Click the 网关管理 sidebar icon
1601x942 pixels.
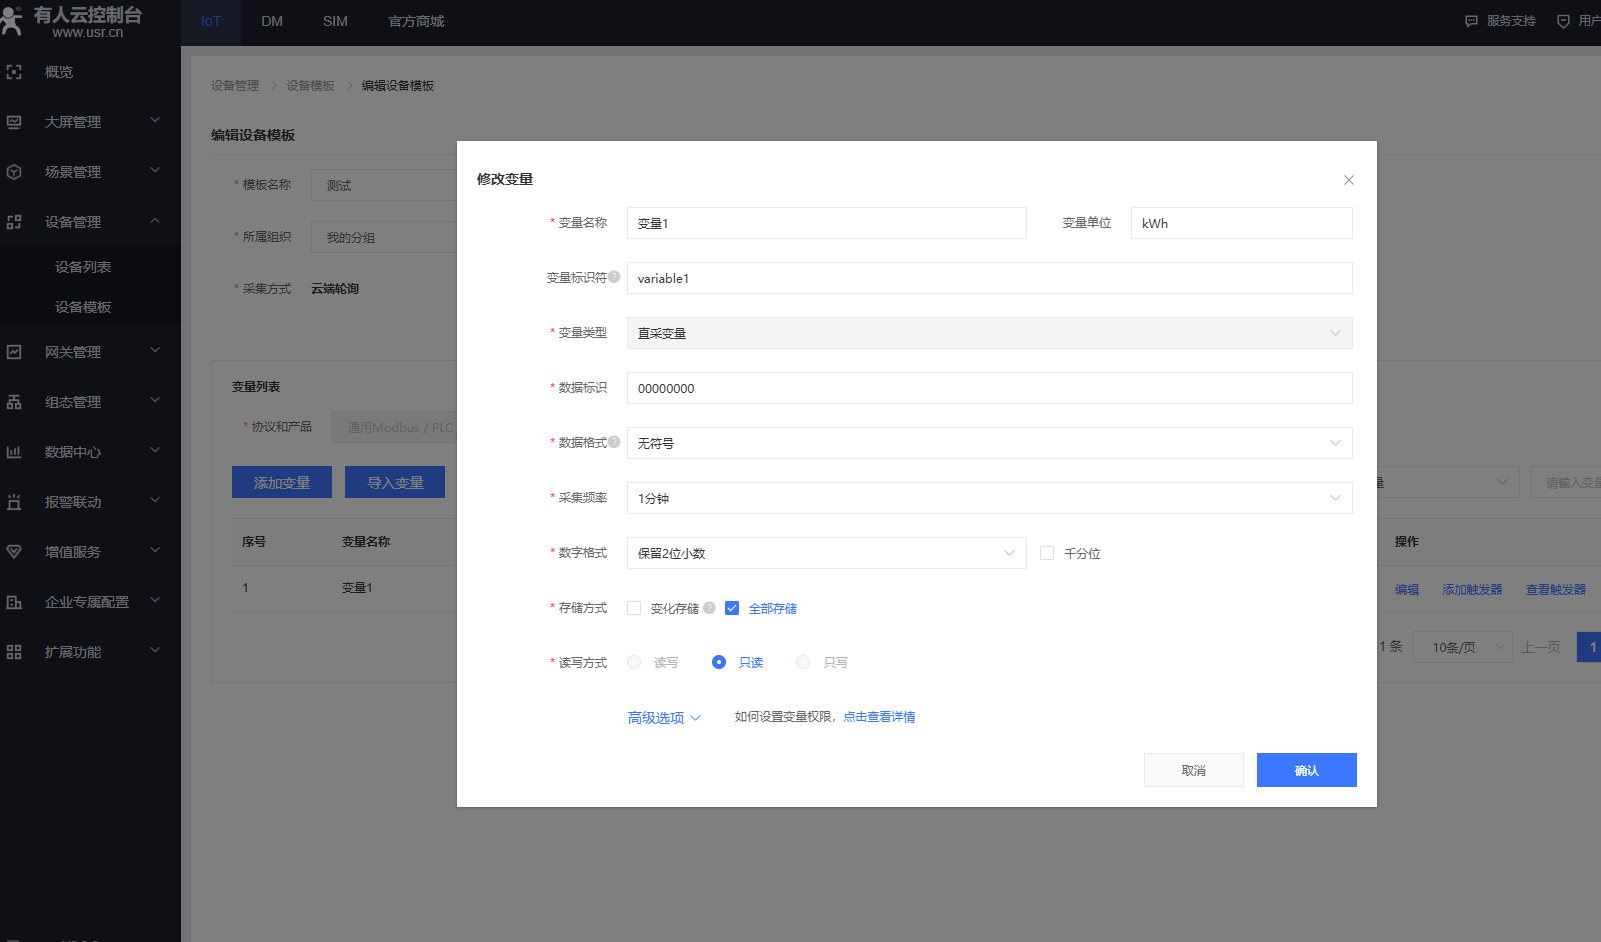click(14, 352)
